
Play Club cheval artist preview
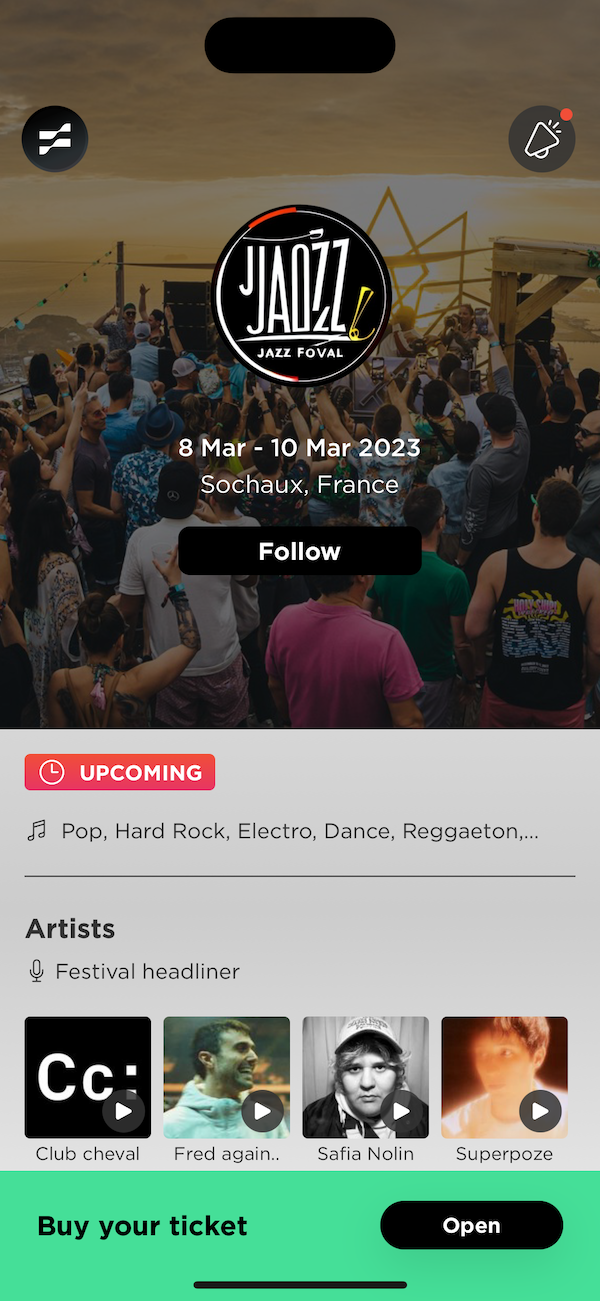[x=124, y=1111]
